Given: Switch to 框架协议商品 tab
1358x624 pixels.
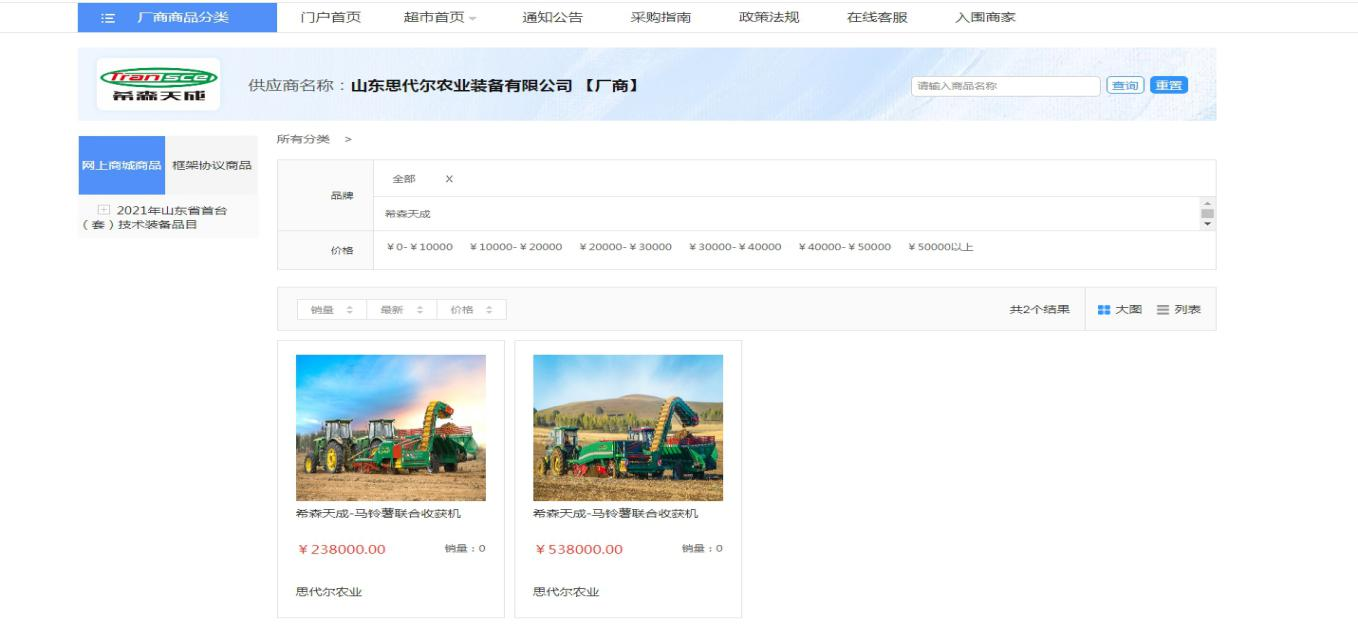Looking at the screenshot, I should point(212,165).
